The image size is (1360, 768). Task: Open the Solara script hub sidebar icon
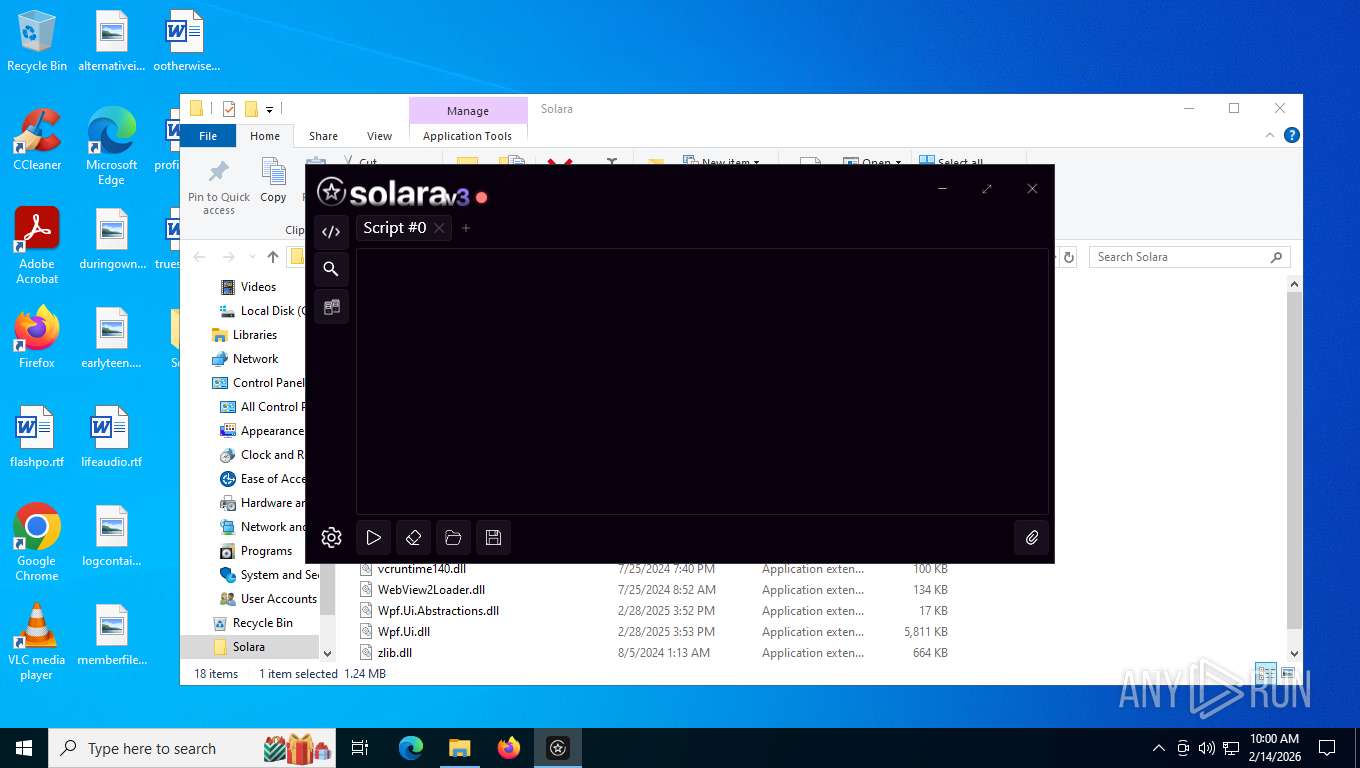pyautogui.click(x=331, y=307)
